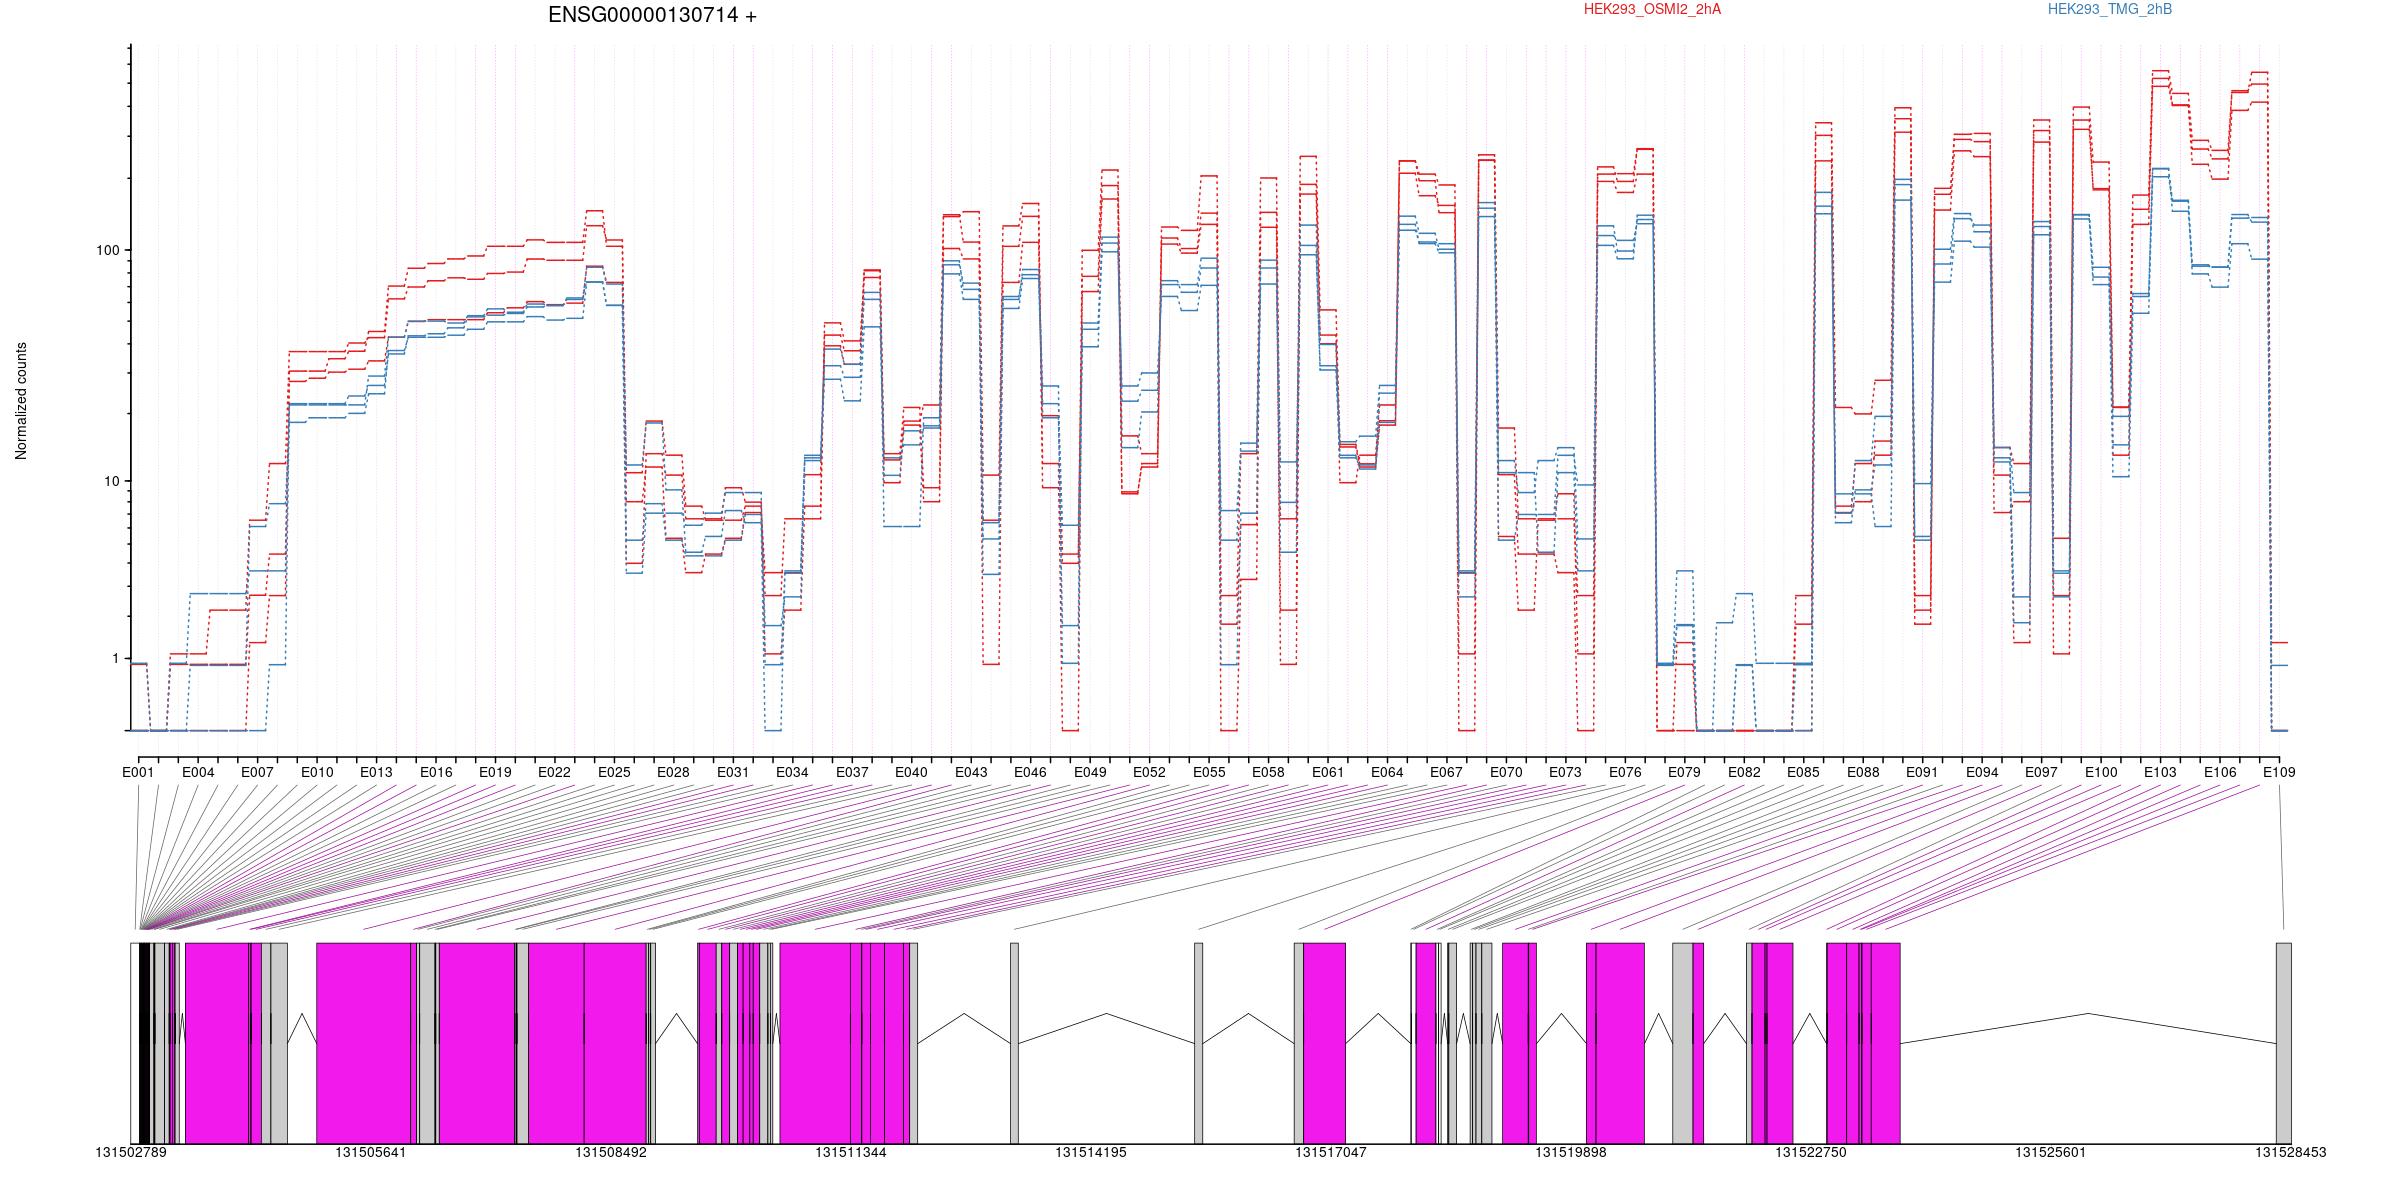This screenshot has height=1200, width=2400.
Task: Select exon label E106
Action: [2220, 772]
